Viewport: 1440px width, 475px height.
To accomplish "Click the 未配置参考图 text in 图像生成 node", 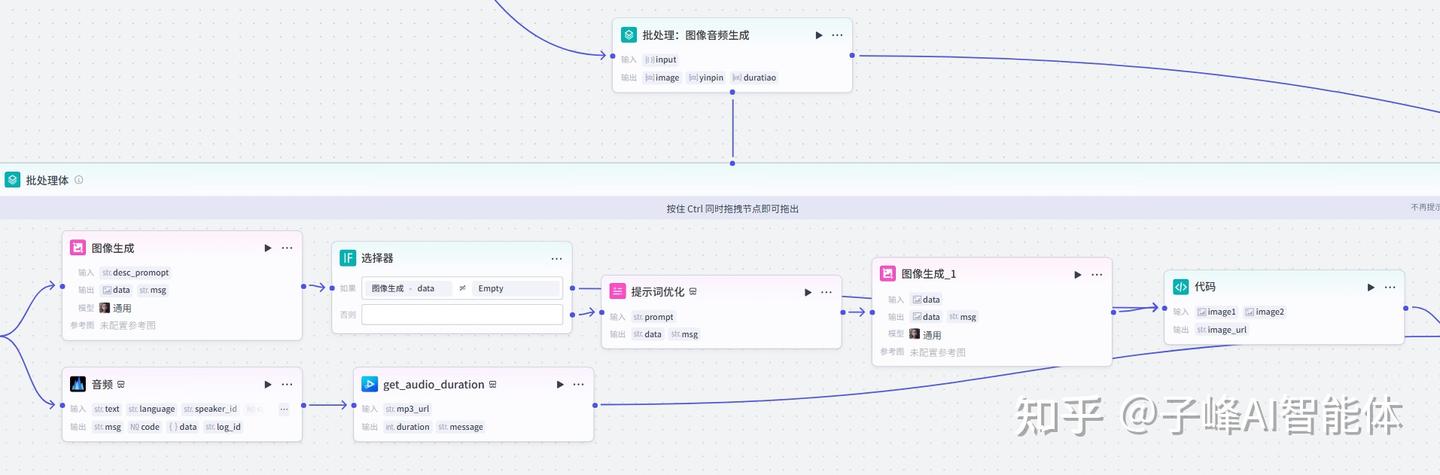I will 128,326.
